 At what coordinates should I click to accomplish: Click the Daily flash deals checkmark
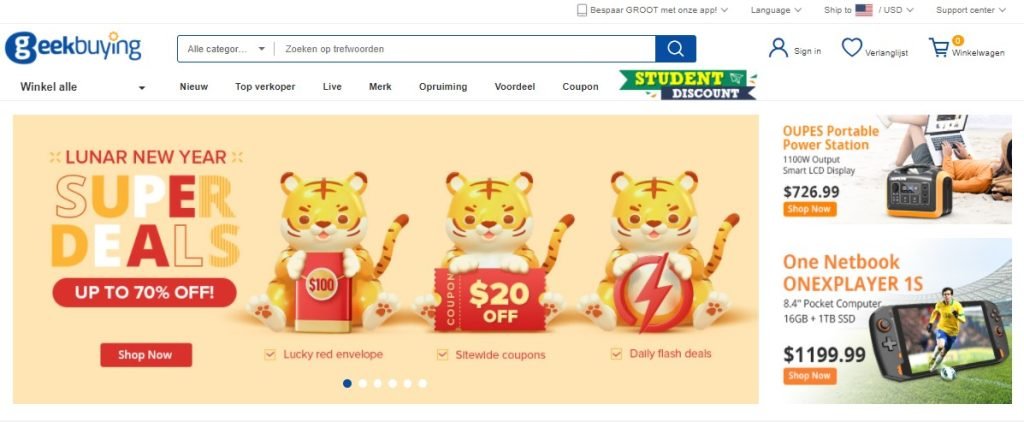point(616,354)
